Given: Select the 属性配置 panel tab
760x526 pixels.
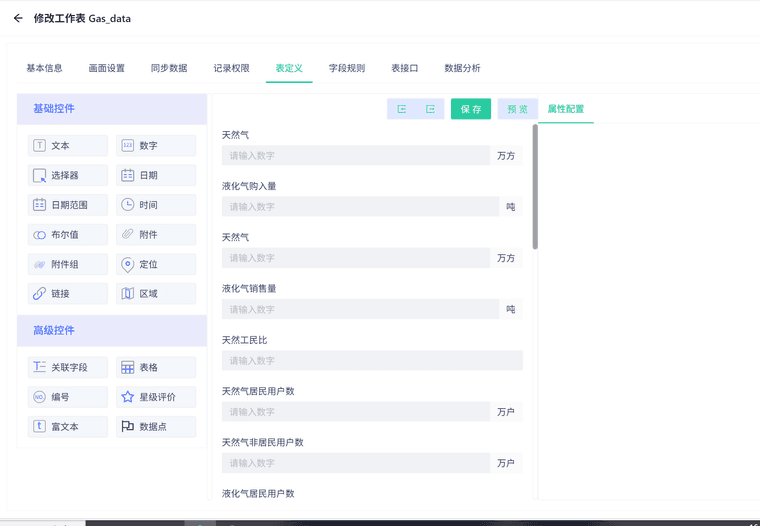Looking at the screenshot, I should 566,109.
